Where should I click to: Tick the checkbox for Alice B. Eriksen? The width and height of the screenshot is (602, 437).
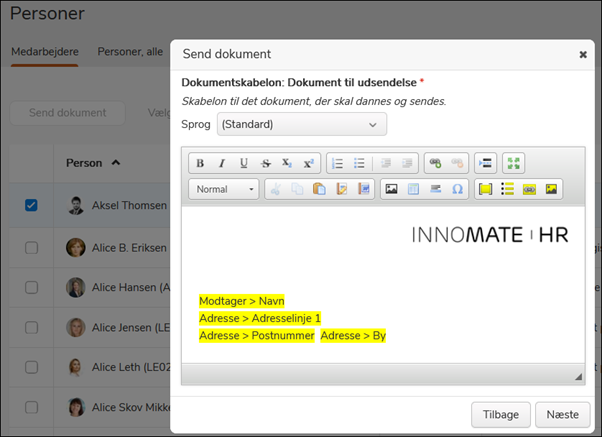pyautogui.click(x=31, y=247)
